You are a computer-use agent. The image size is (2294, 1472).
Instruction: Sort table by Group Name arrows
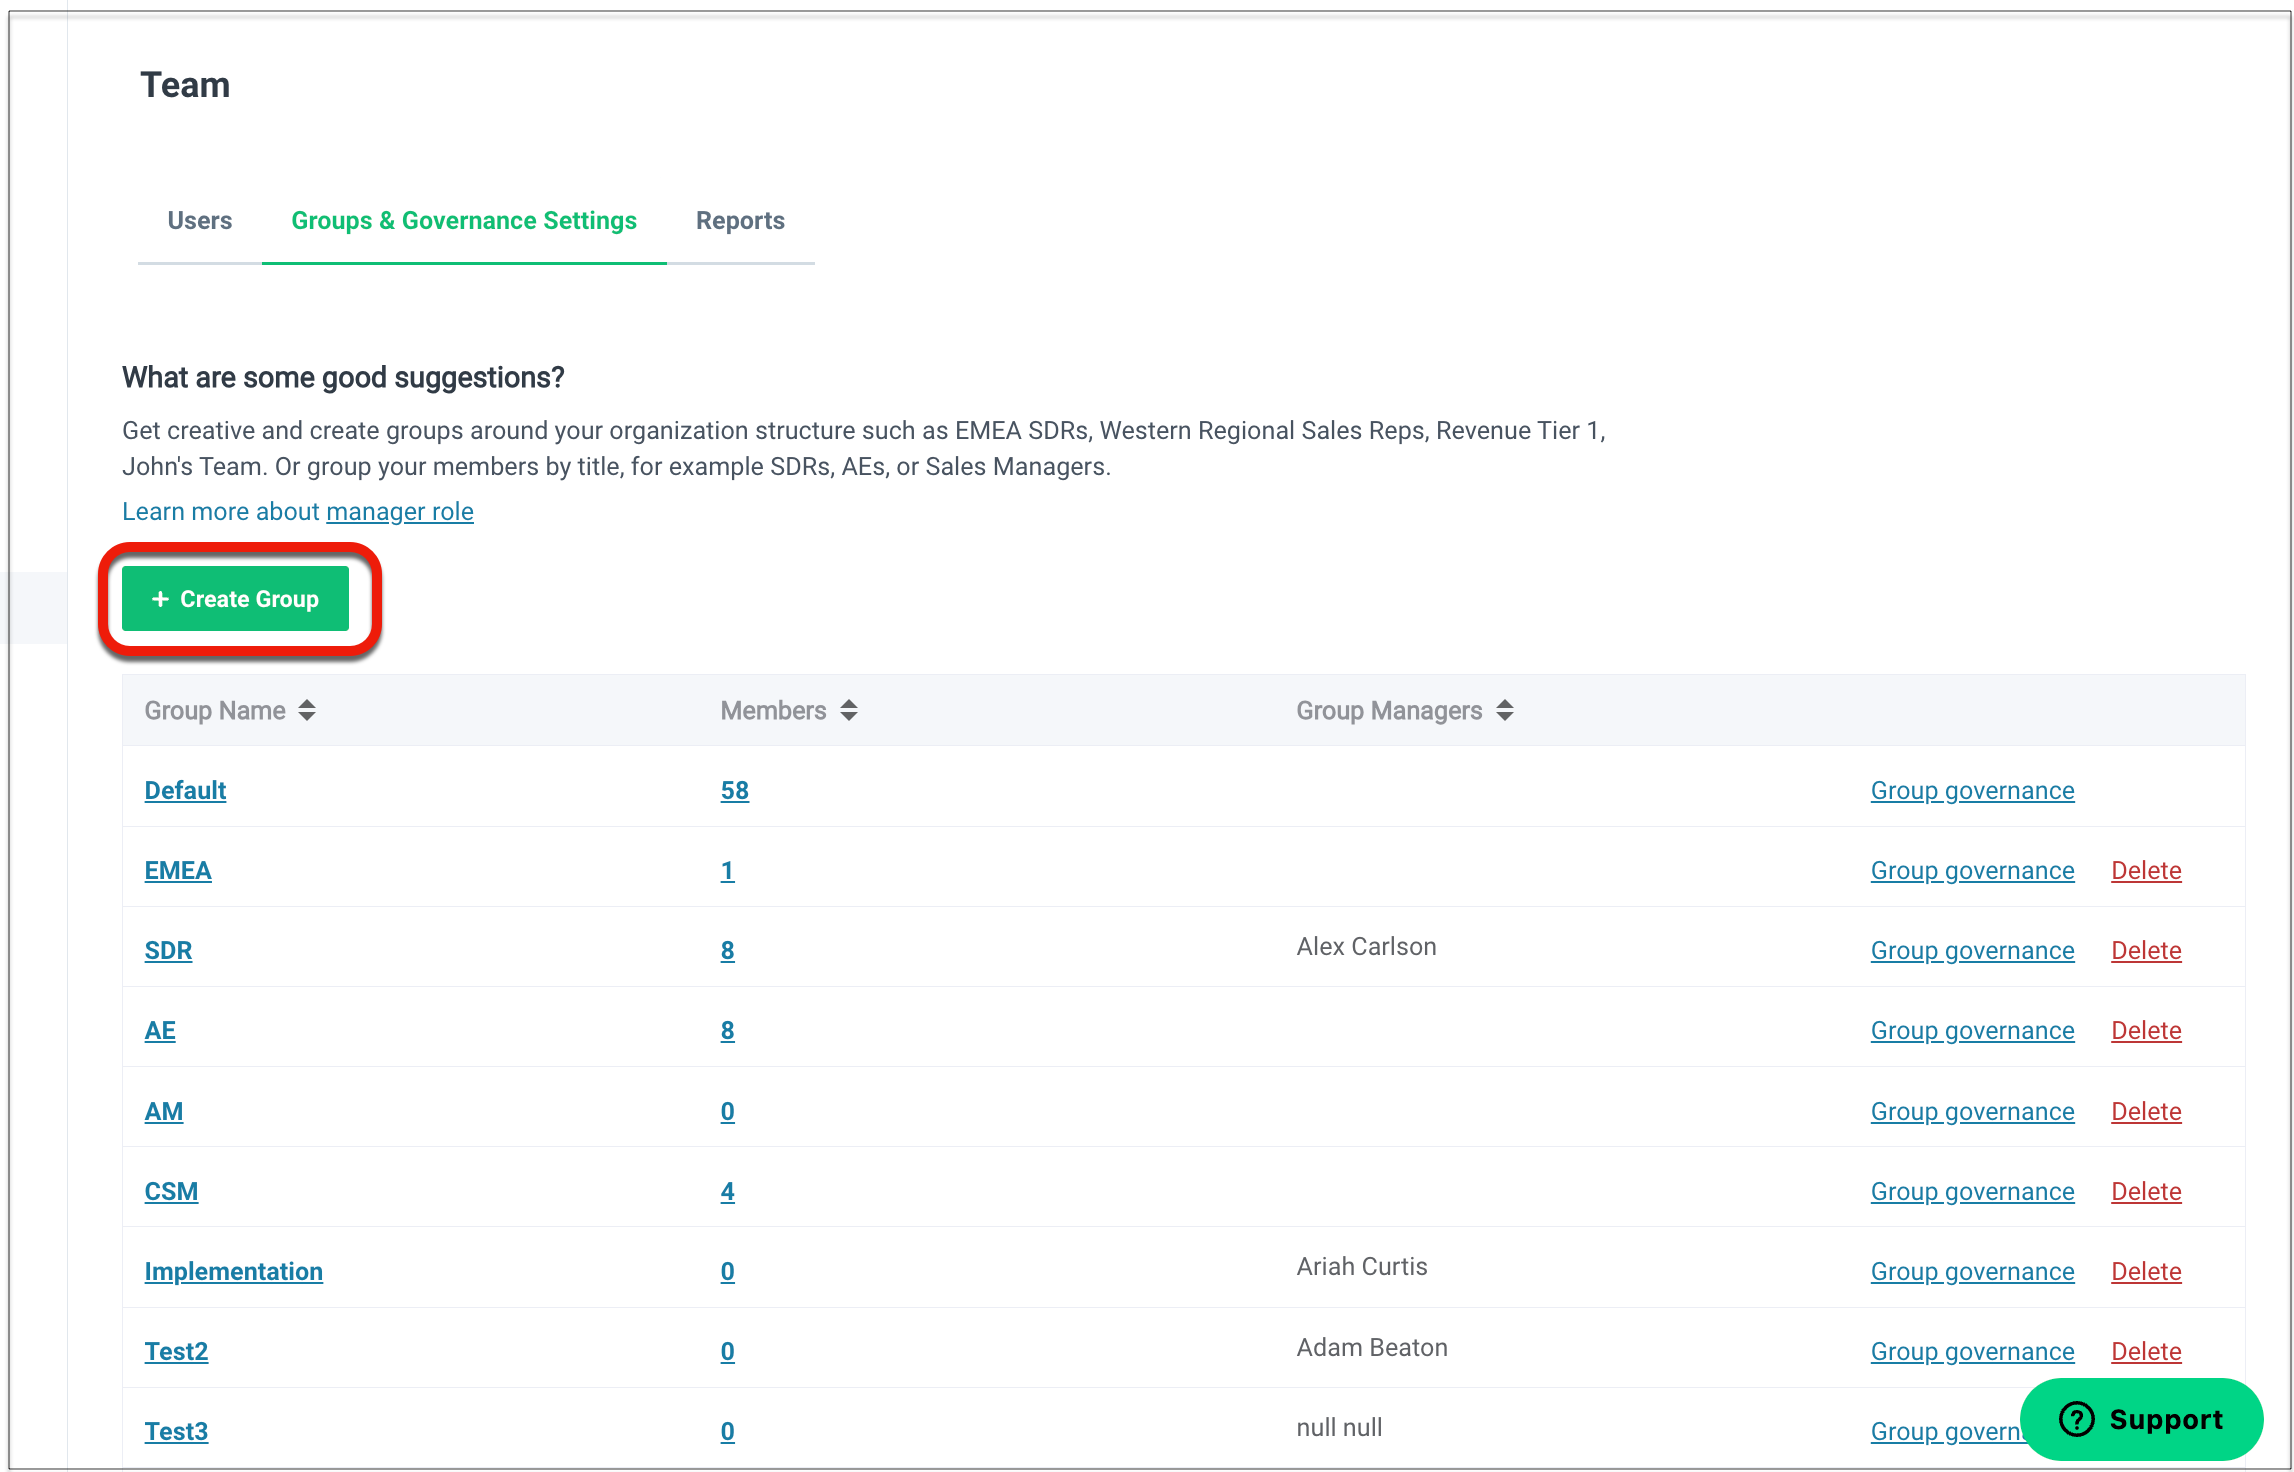307,710
